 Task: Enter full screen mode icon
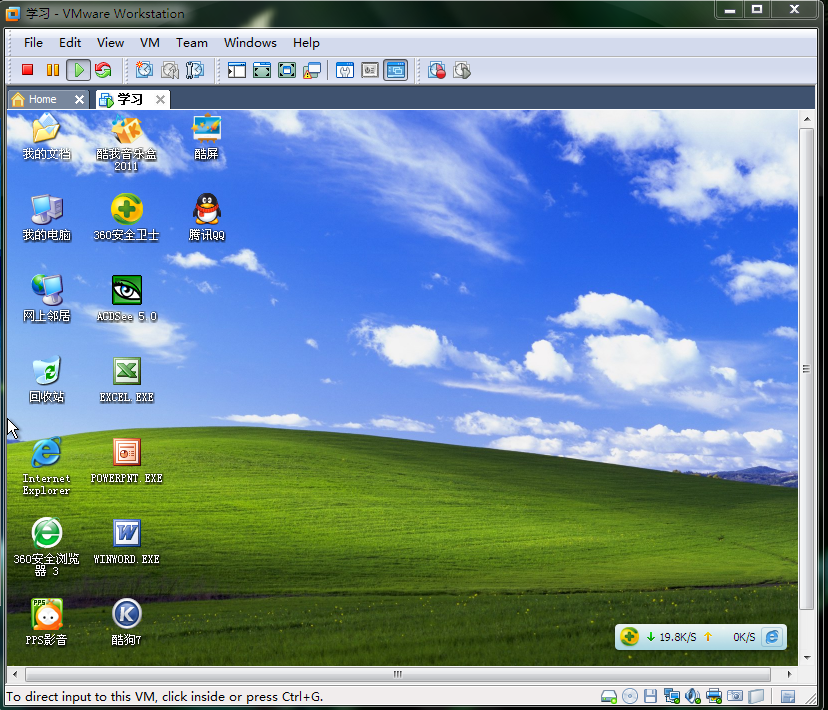[x=287, y=70]
